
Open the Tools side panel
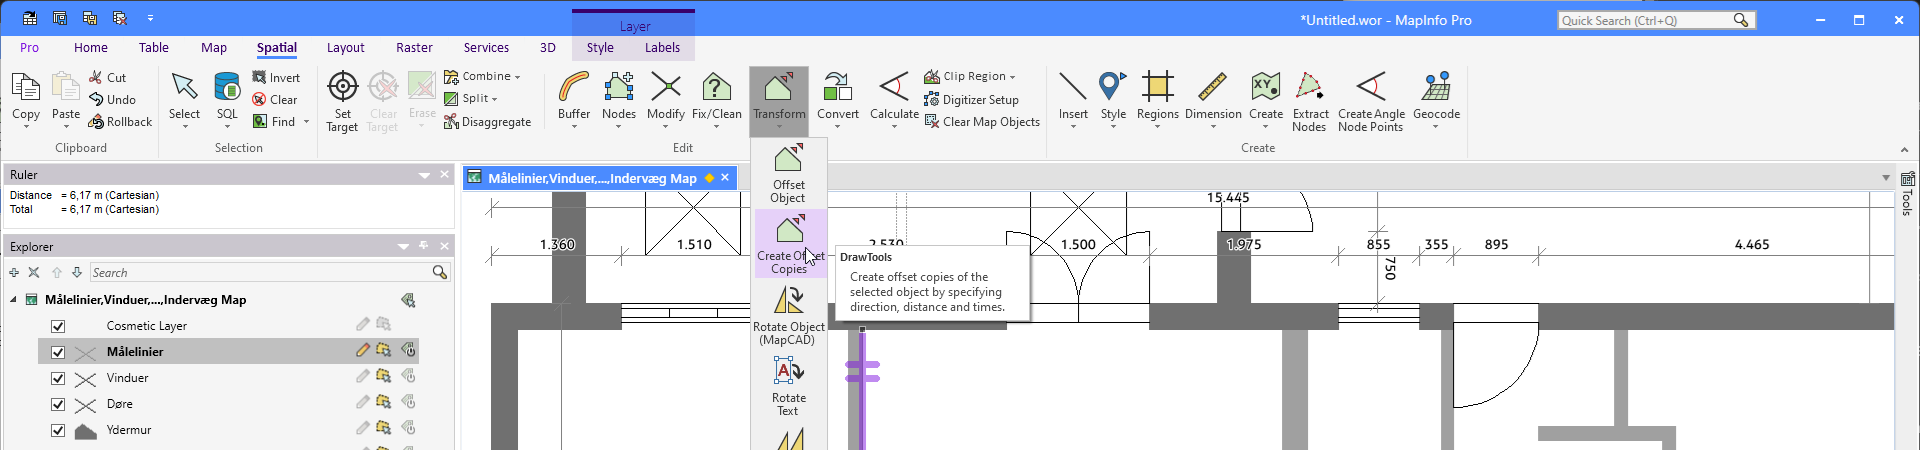[x=1907, y=193]
